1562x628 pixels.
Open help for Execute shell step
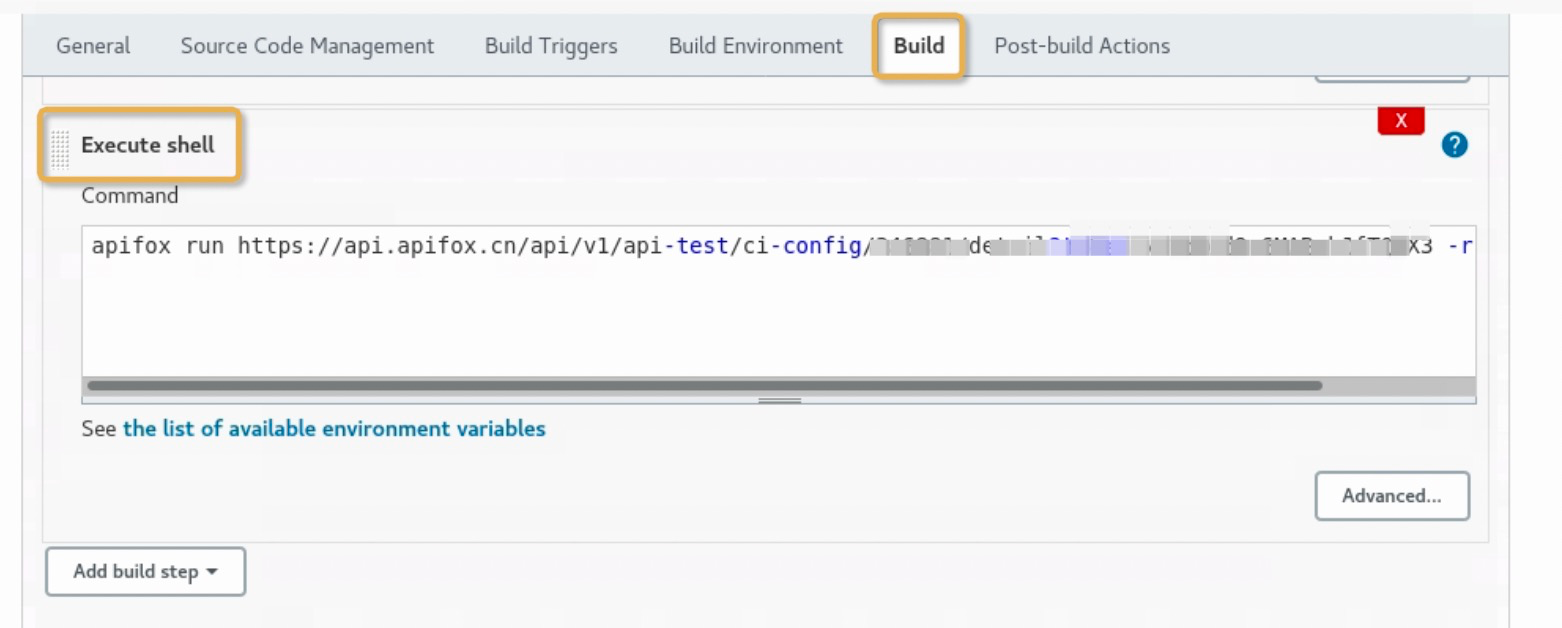click(x=1454, y=146)
